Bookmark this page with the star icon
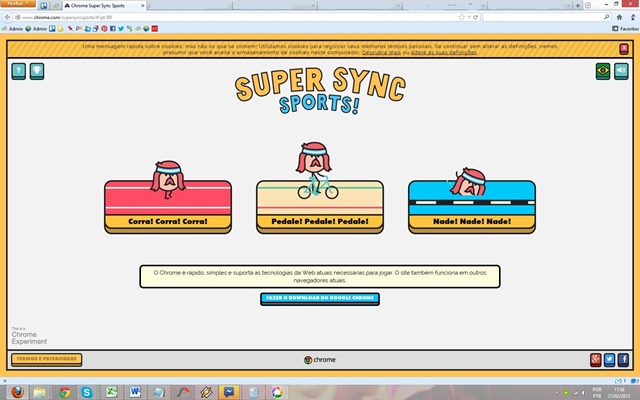640x400 pixels. (x=462, y=17)
